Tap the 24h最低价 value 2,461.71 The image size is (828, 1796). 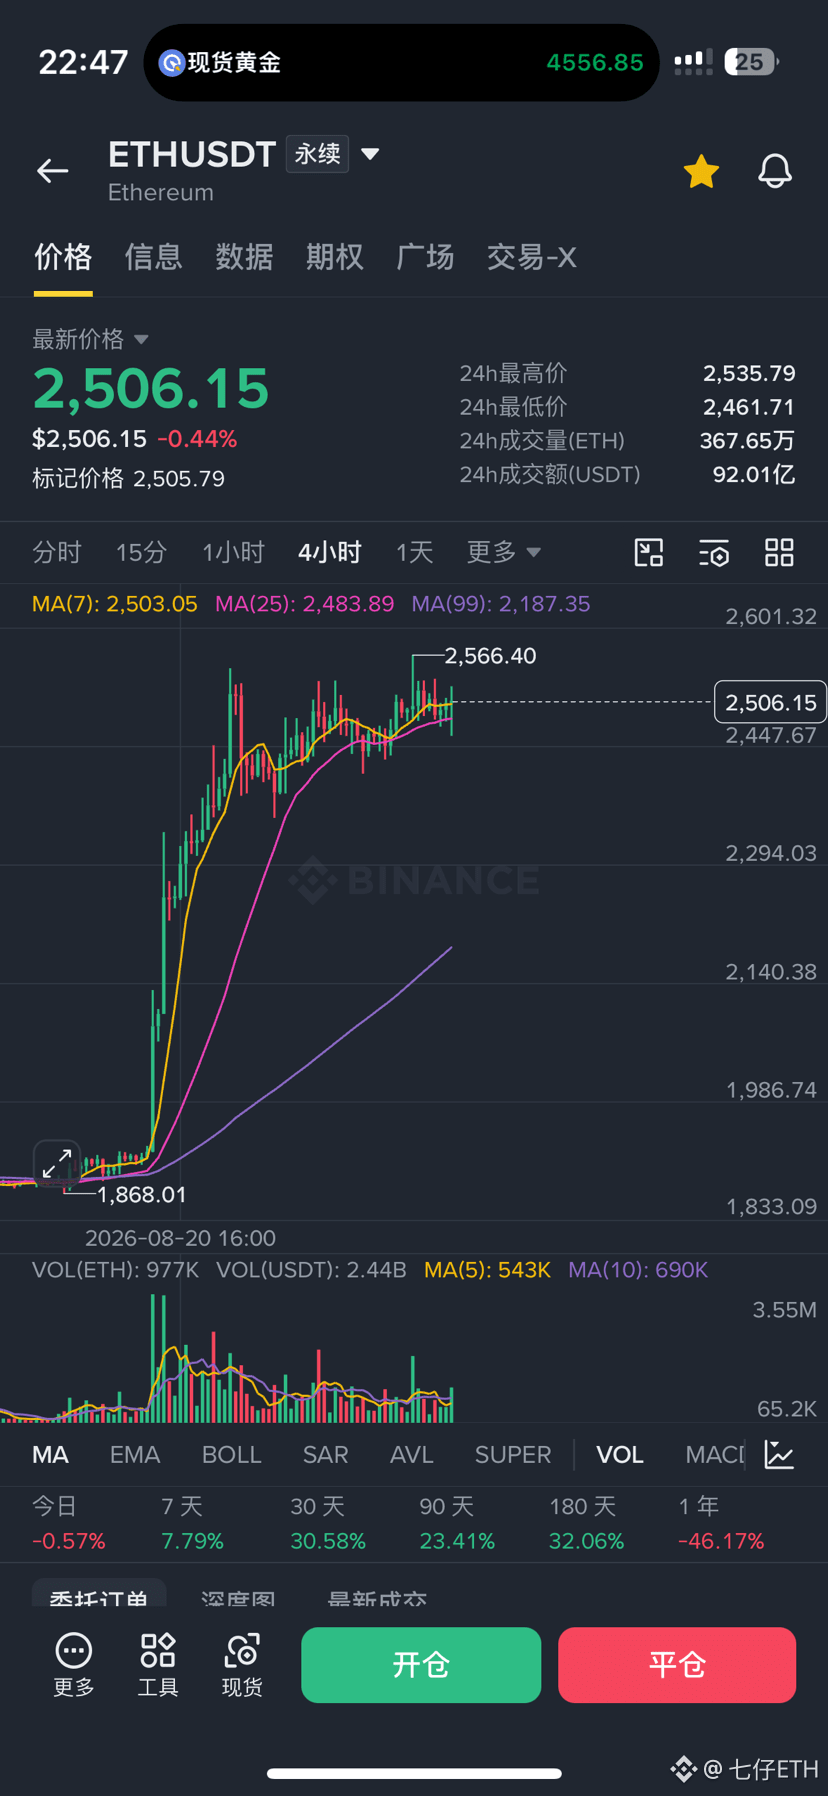click(x=749, y=407)
